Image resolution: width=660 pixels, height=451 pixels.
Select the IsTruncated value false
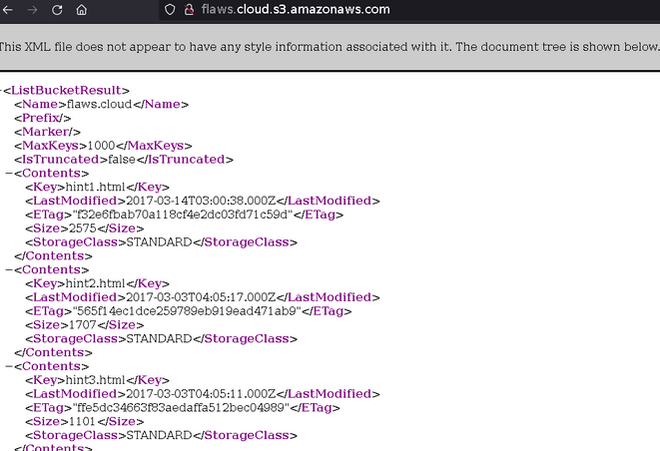pos(122,160)
